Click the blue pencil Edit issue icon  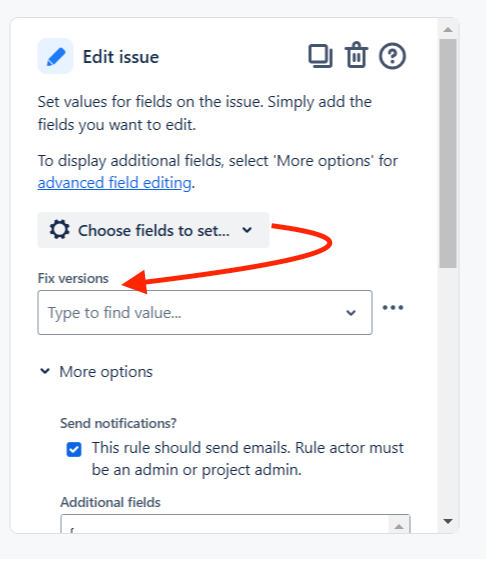click(55, 56)
